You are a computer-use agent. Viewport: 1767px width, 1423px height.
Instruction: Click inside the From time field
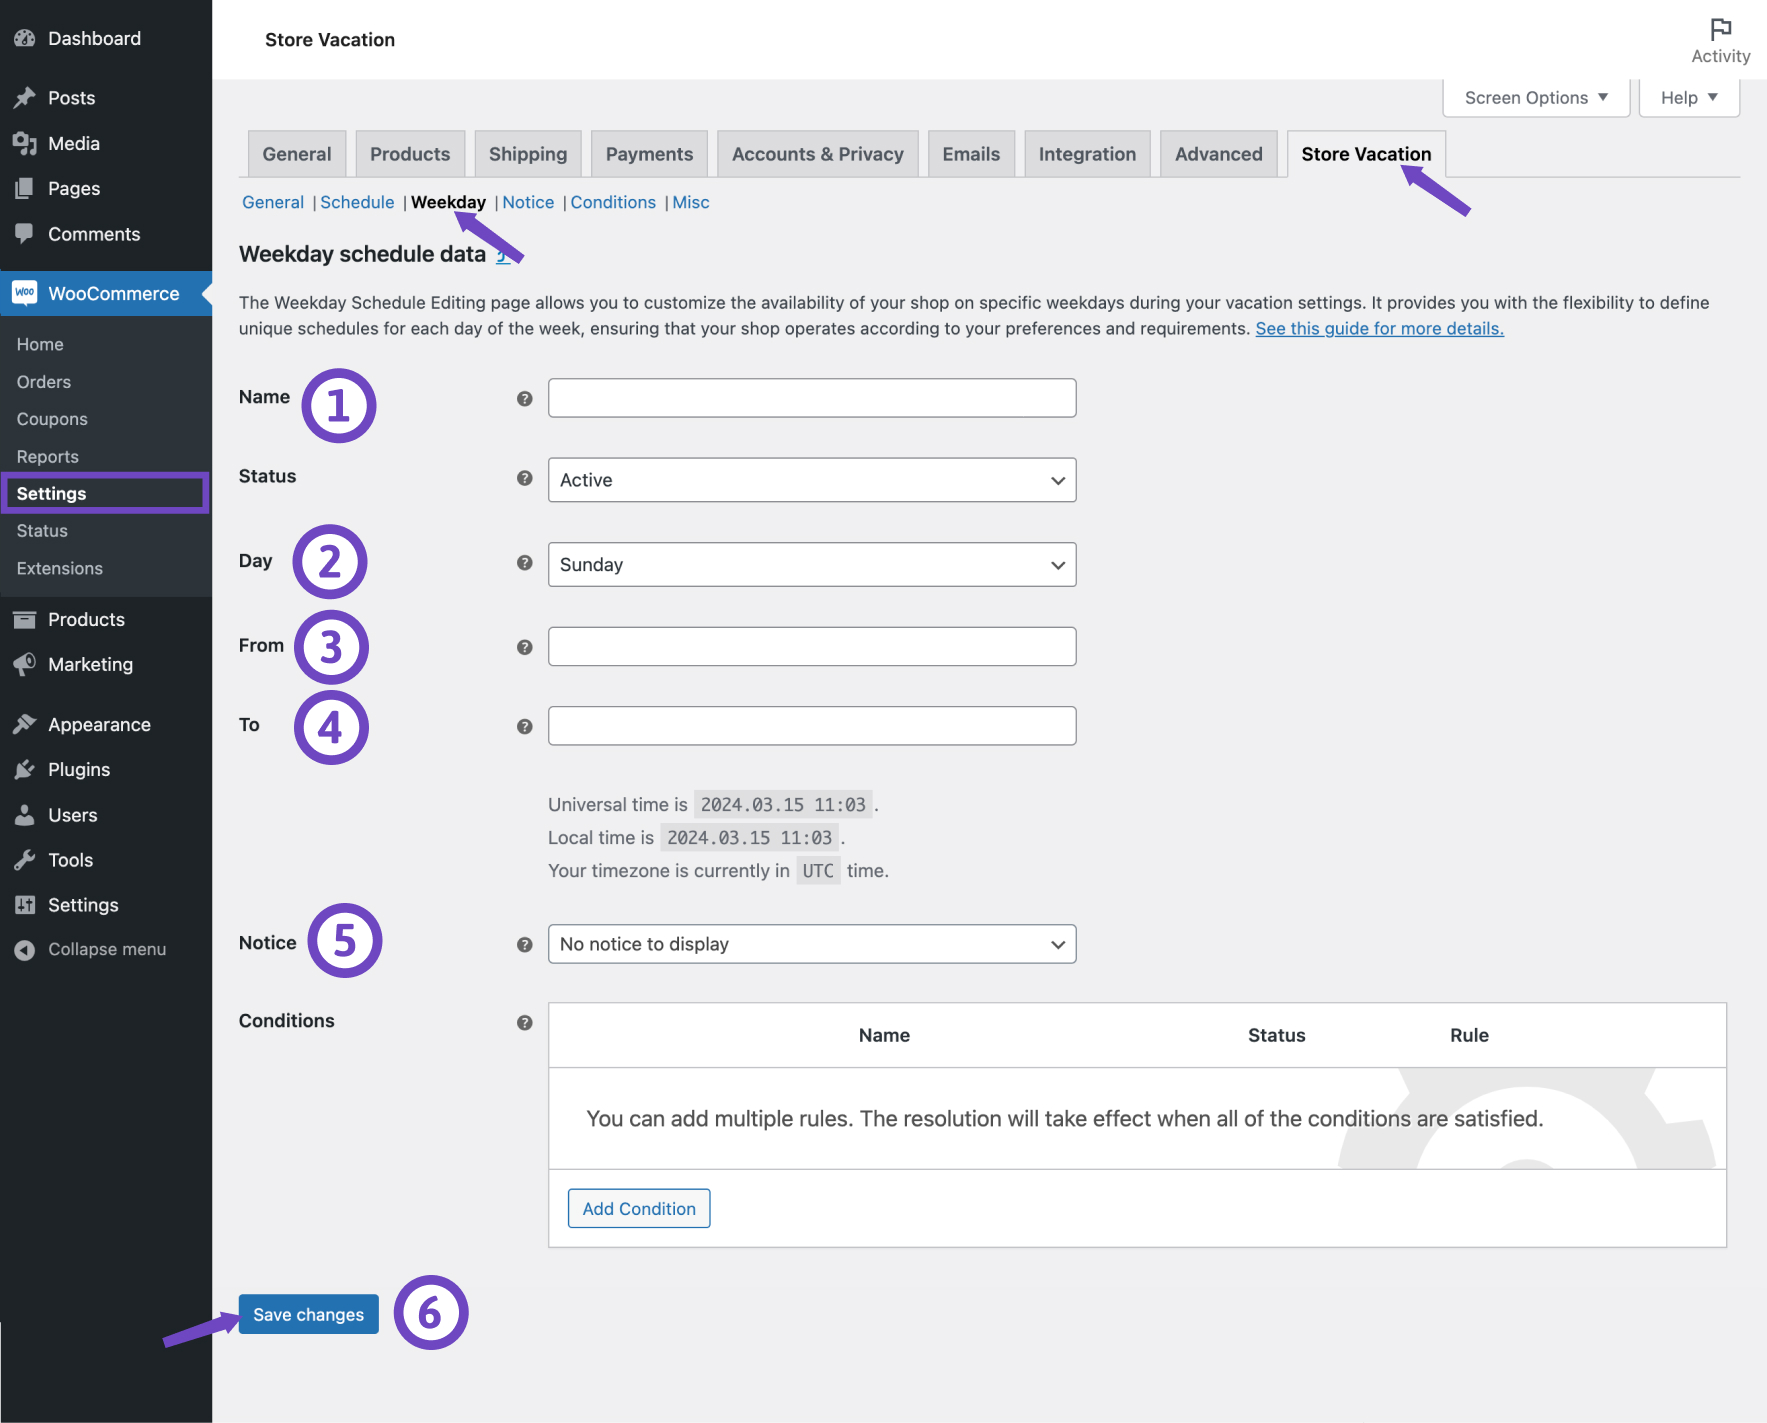tap(811, 646)
